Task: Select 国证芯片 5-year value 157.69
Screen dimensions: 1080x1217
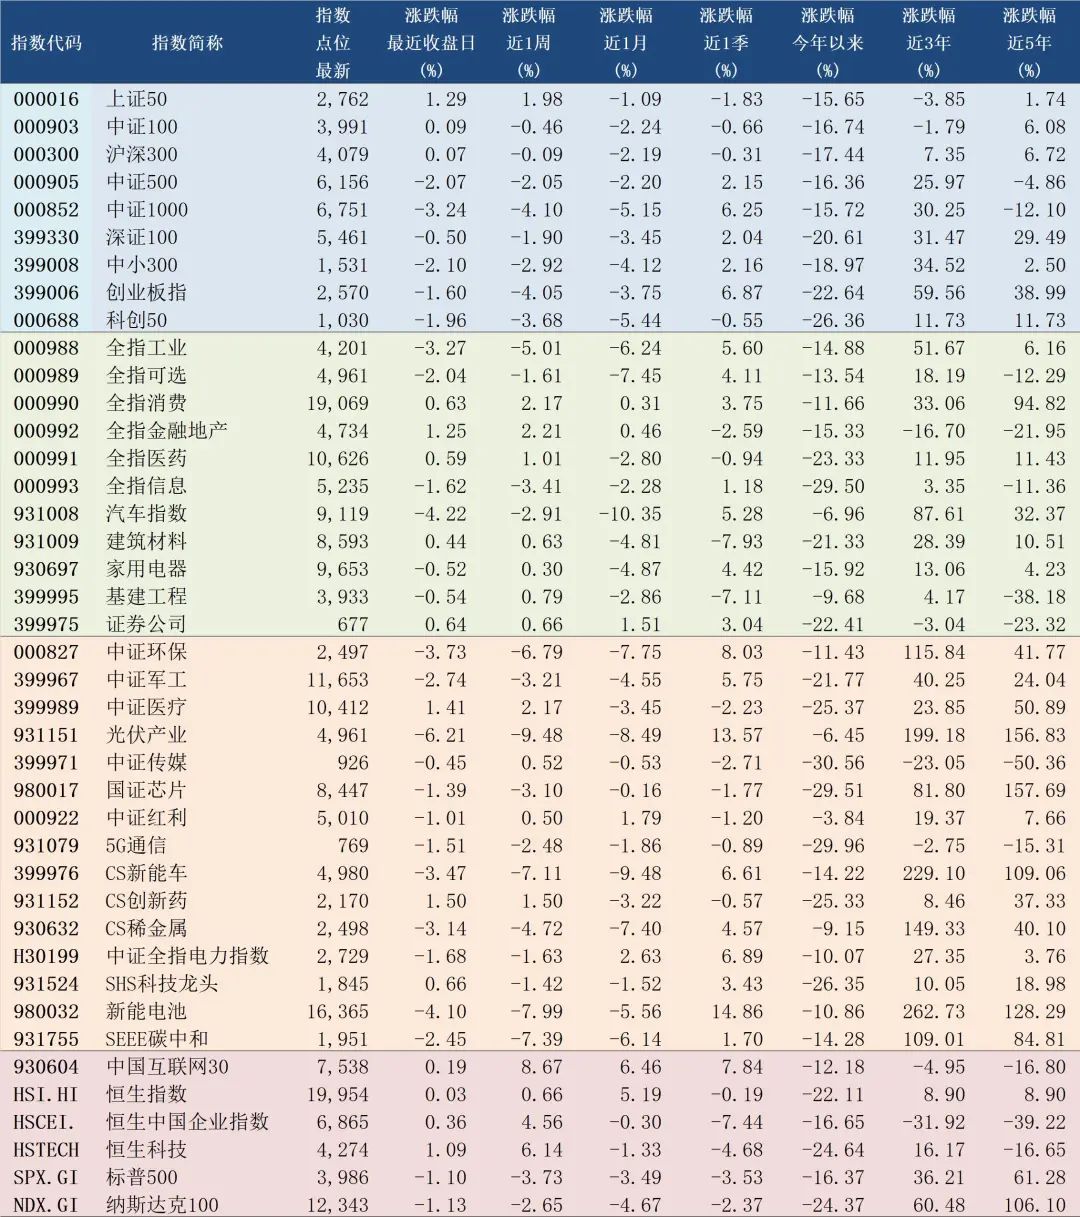Action: pyautogui.click(x=1034, y=790)
